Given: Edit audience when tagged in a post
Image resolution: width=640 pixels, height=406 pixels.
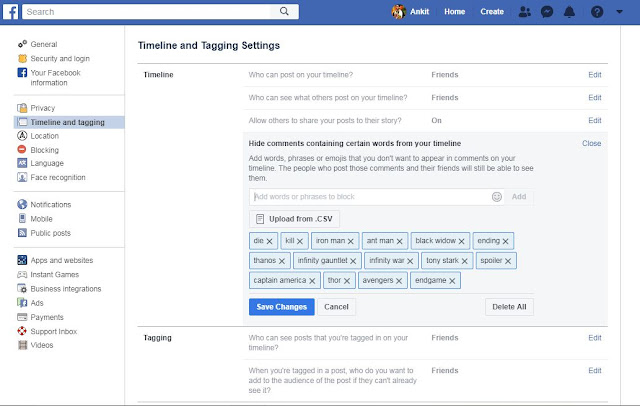Looking at the screenshot, I should pos(595,371).
